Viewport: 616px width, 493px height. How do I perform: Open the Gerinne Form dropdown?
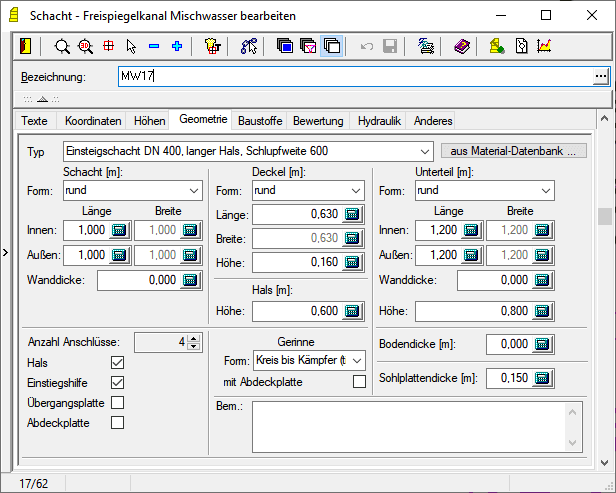click(358, 360)
